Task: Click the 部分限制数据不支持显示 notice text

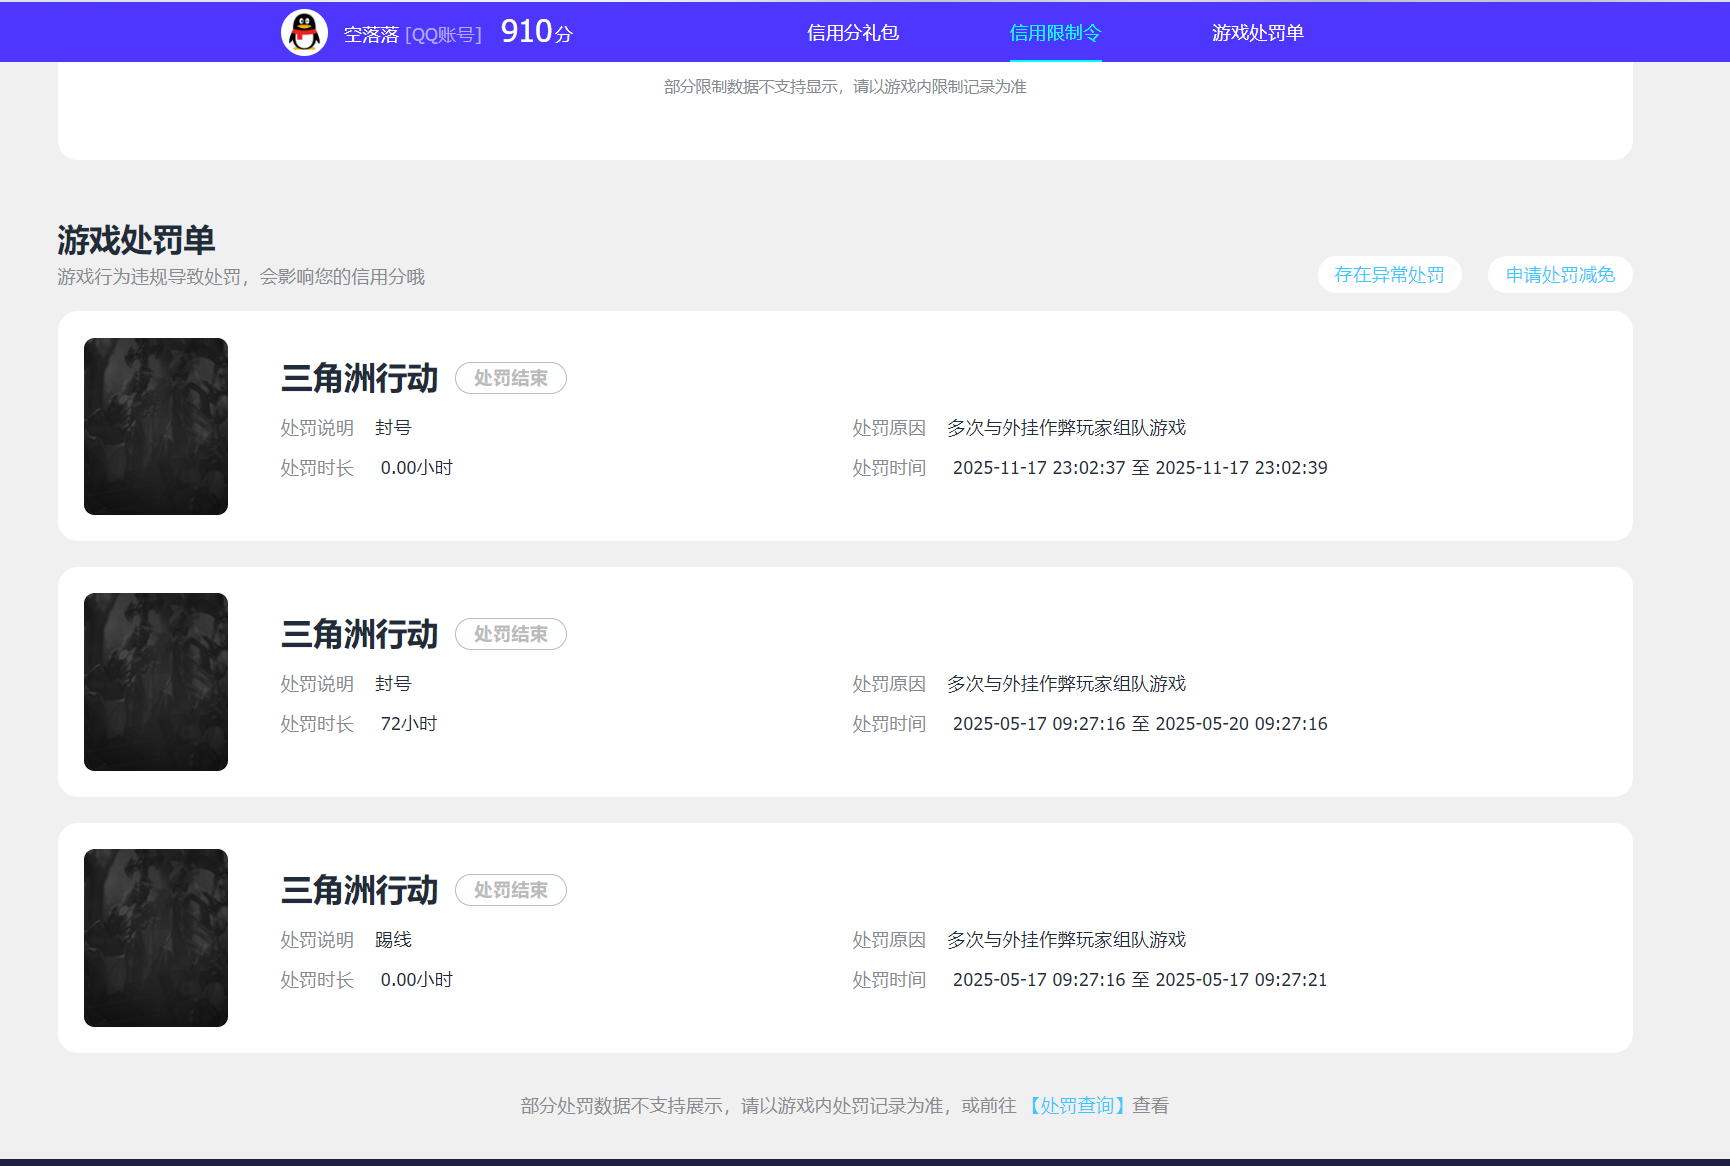Action: click(x=845, y=87)
